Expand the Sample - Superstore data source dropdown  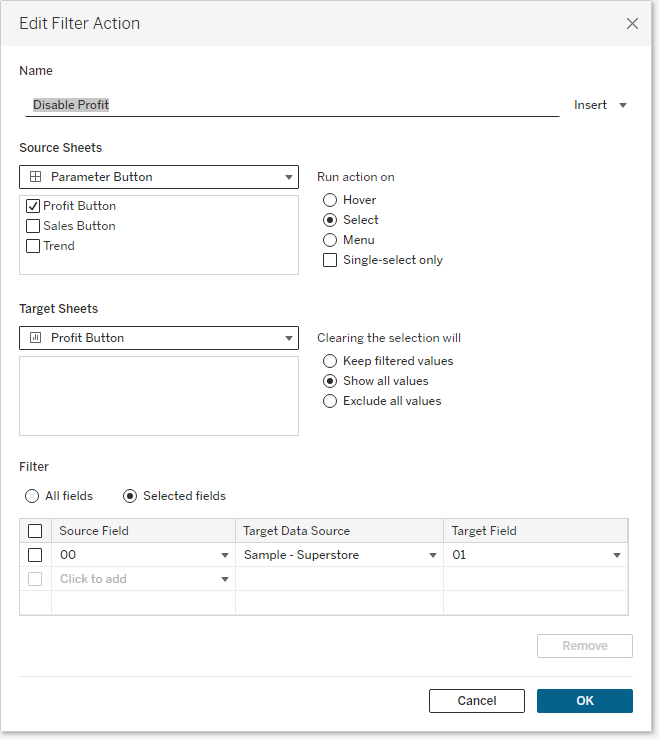pyautogui.click(x=433, y=555)
